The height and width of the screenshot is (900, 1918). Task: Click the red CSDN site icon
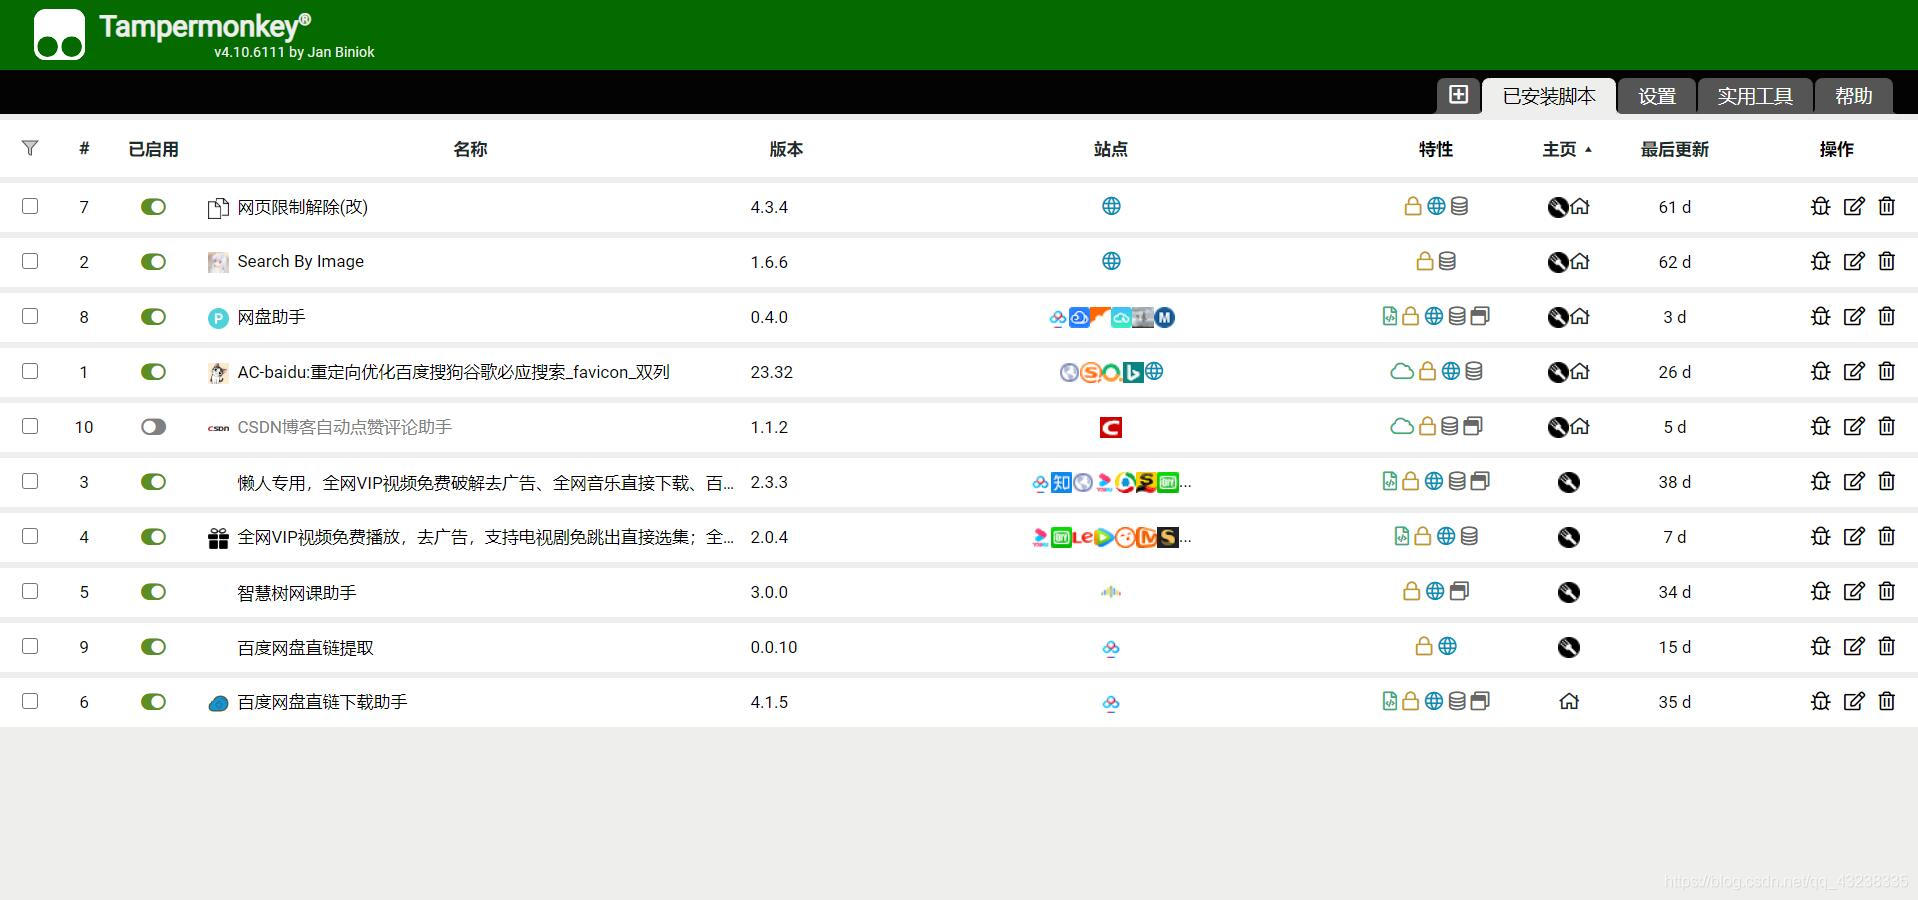coord(1111,427)
